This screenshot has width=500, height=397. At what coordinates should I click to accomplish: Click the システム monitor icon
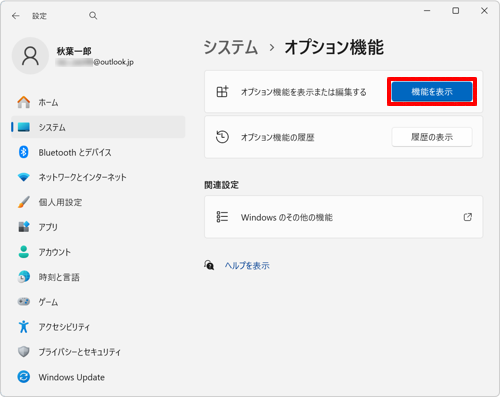coord(24,127)
